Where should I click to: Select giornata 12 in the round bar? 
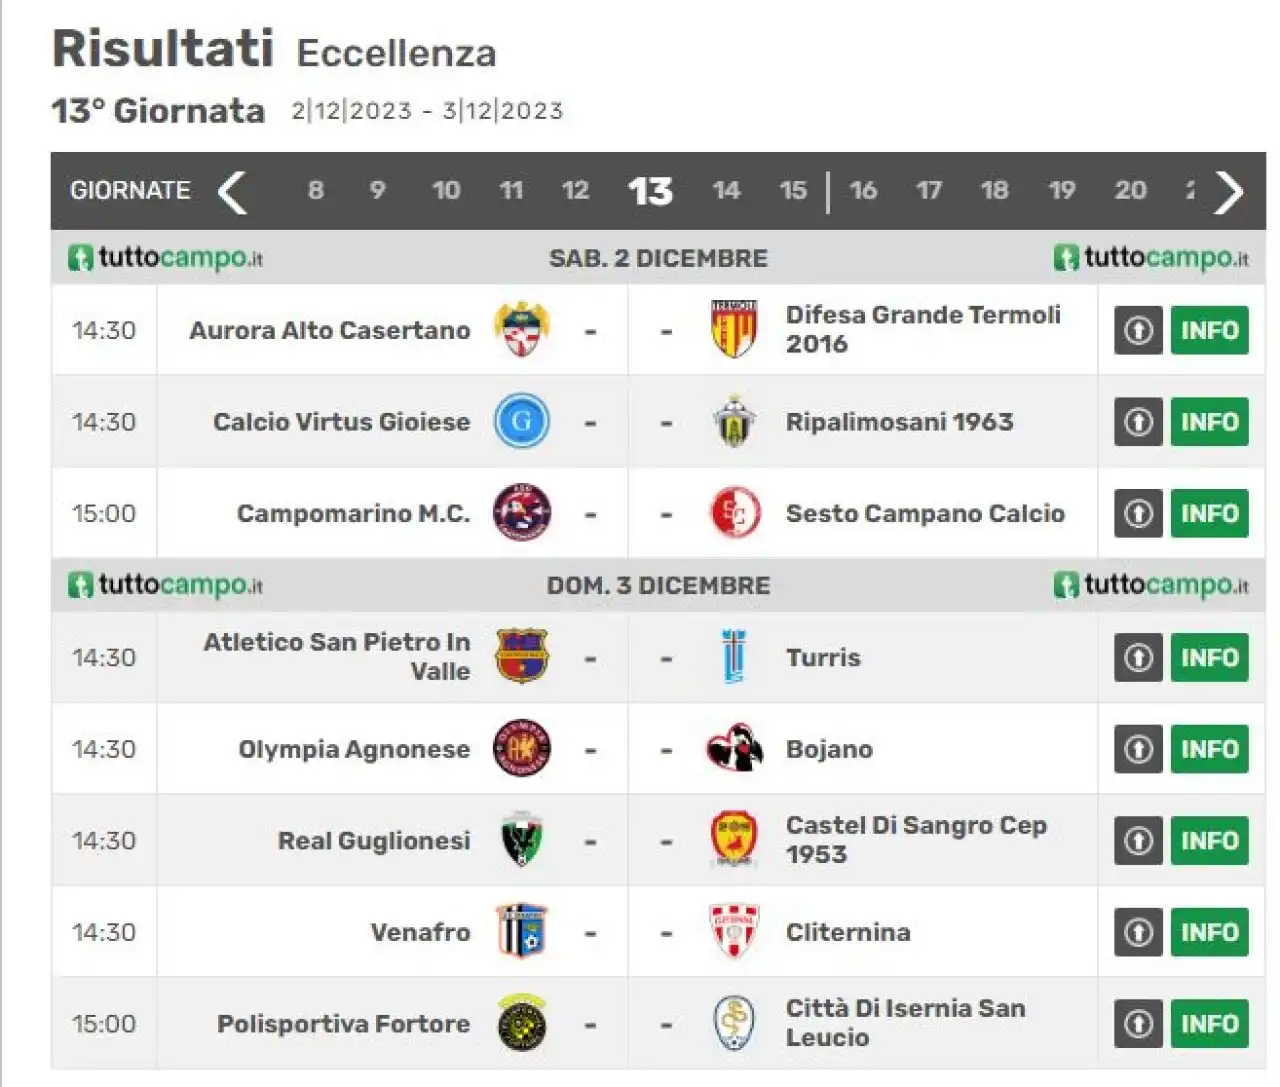[575, 190]
